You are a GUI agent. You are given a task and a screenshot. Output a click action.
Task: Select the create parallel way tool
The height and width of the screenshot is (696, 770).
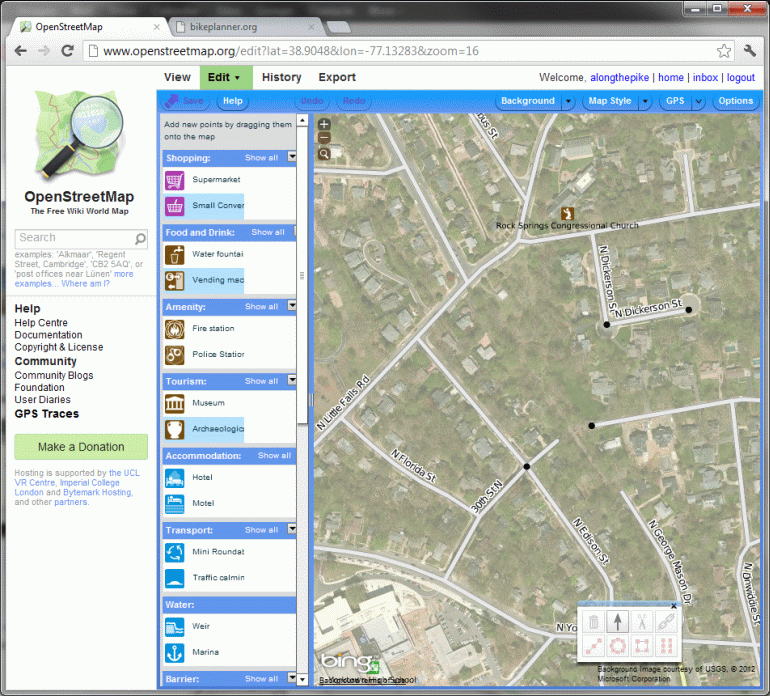coord(665,645)
